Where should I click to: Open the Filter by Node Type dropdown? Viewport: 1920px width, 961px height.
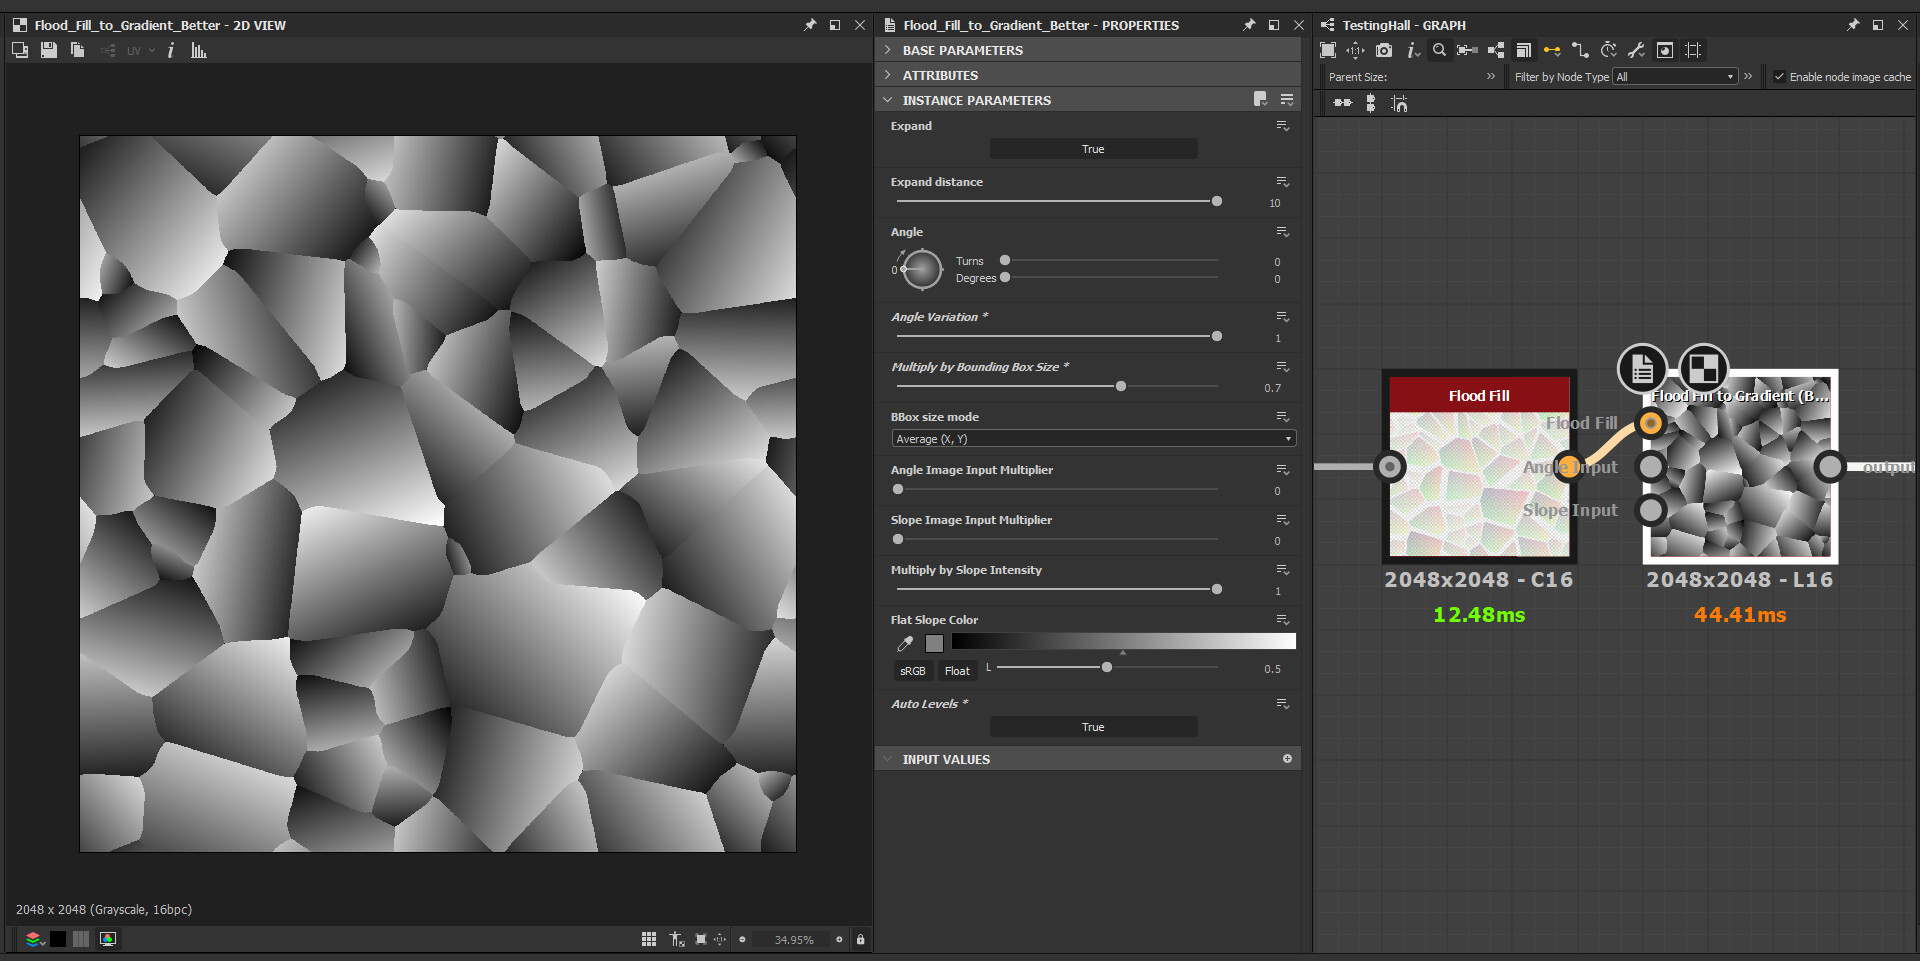pos(1673,76)
